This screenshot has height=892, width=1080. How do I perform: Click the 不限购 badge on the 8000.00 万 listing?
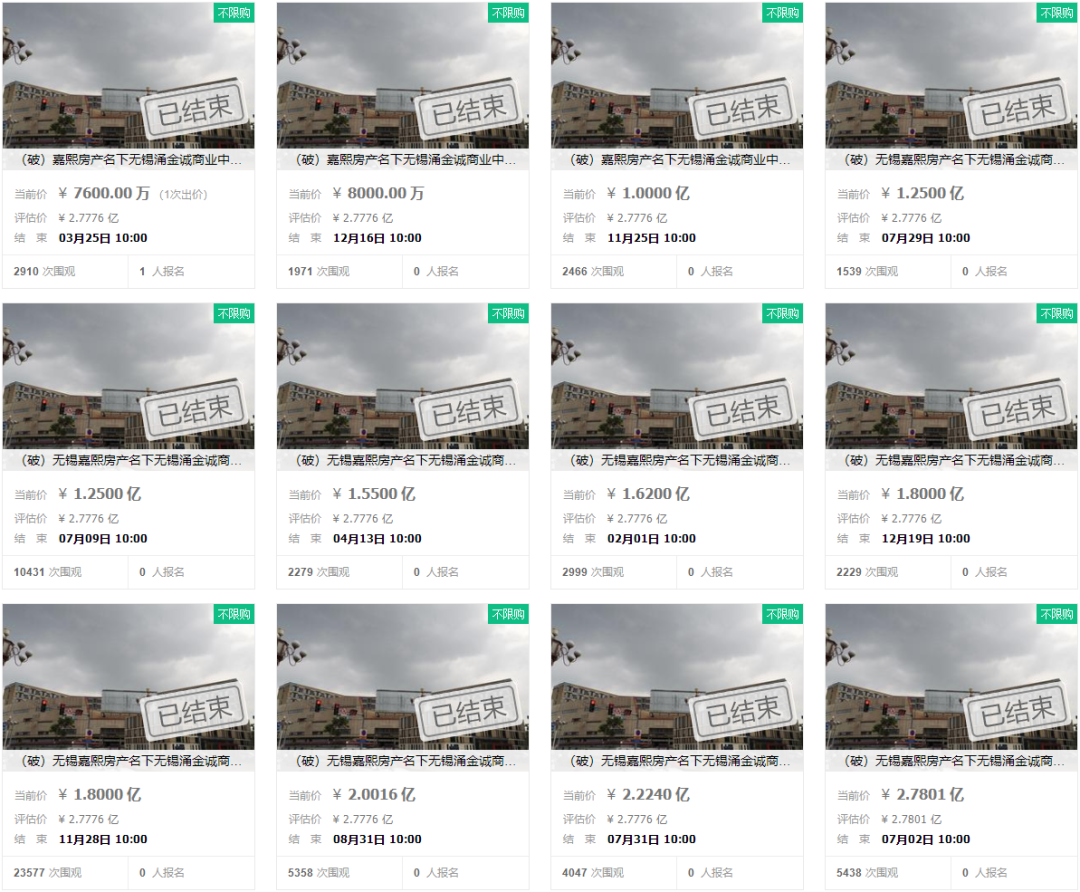(508, 12)
